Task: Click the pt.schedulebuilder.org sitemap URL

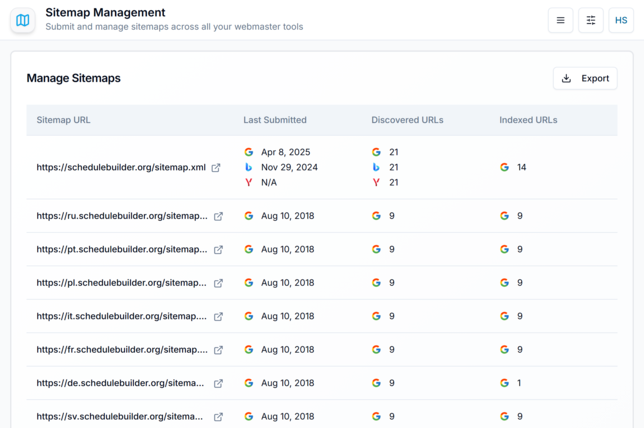Action: 122,249
